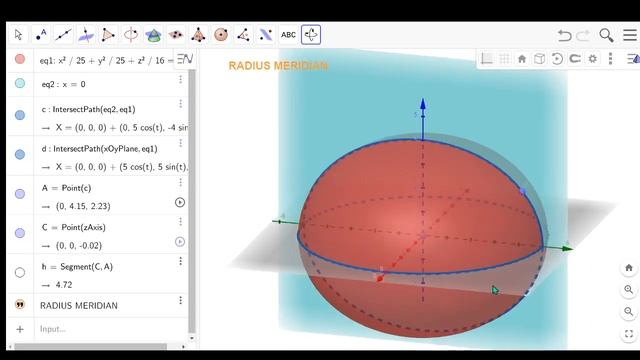The image size is (640, 360).
Task: Select the 'h = Segment(C, A)' definition
Action: (77, 267)
